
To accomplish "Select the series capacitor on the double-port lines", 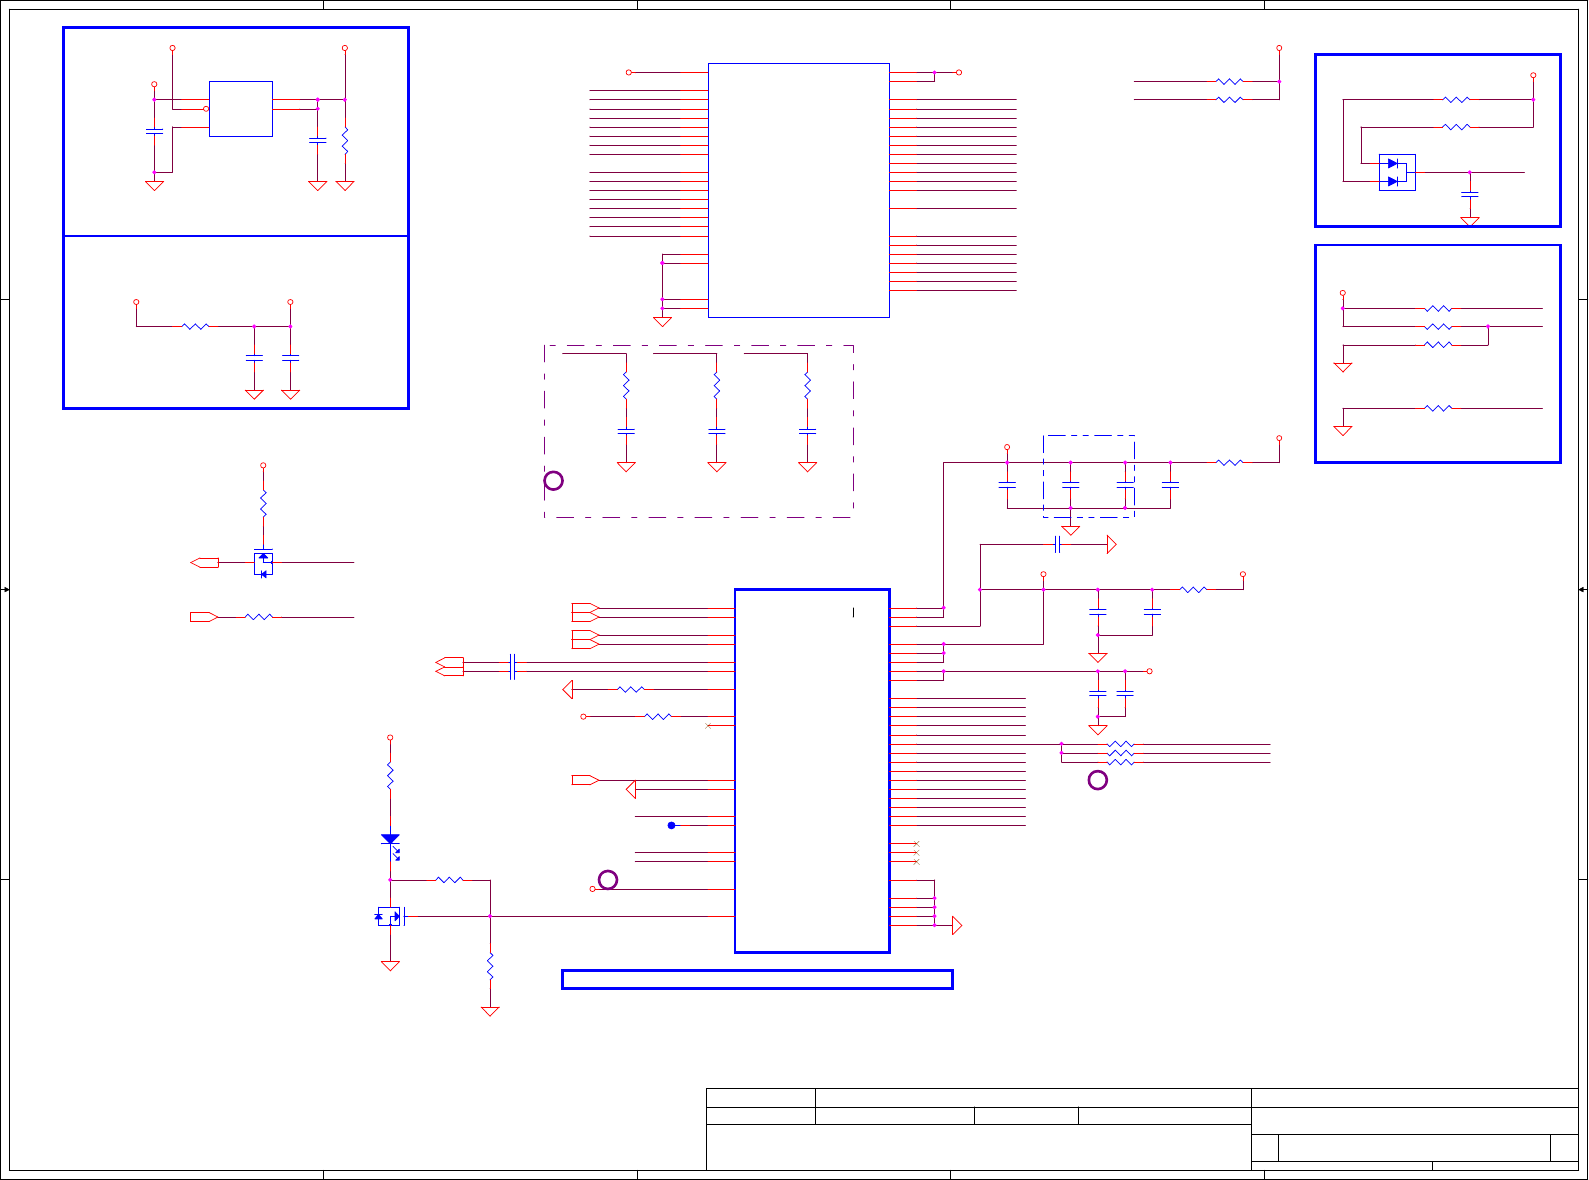I will 512,666.
